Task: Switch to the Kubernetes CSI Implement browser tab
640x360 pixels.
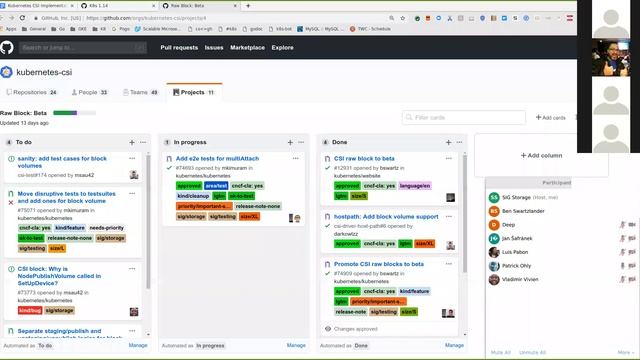Action: tap(37, 6)
